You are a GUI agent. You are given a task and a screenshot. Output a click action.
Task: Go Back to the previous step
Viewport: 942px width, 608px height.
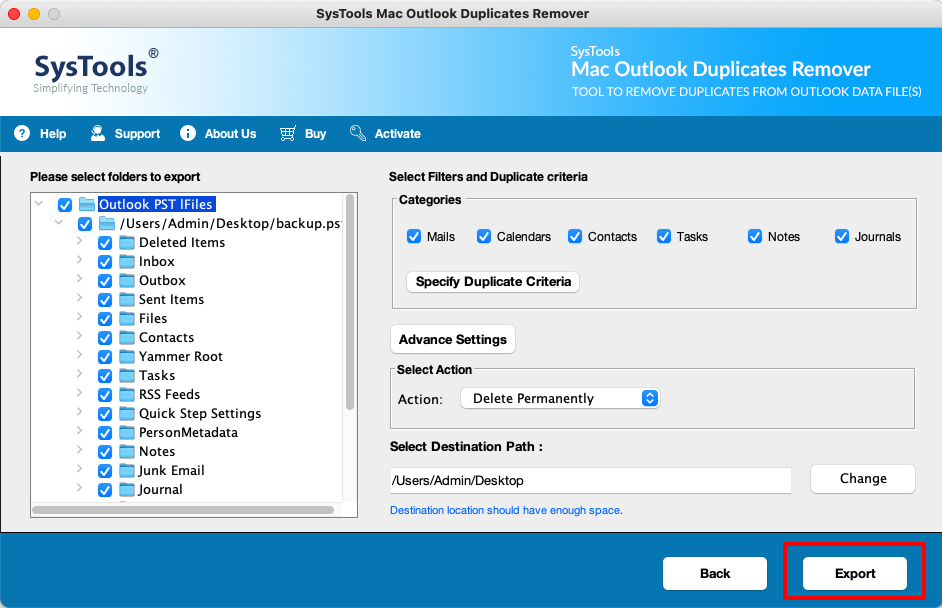[715, 574]
